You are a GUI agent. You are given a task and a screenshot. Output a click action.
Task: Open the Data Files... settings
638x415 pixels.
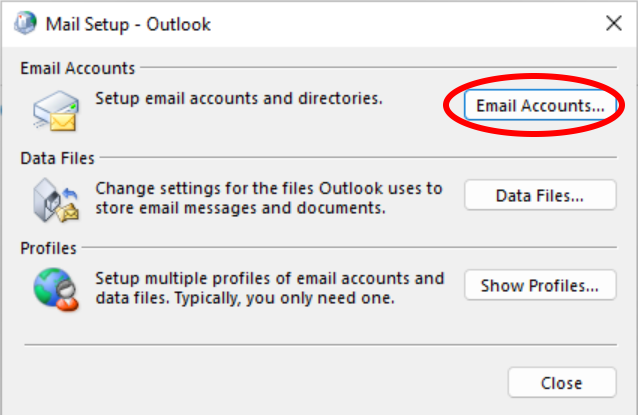point(540,195)
